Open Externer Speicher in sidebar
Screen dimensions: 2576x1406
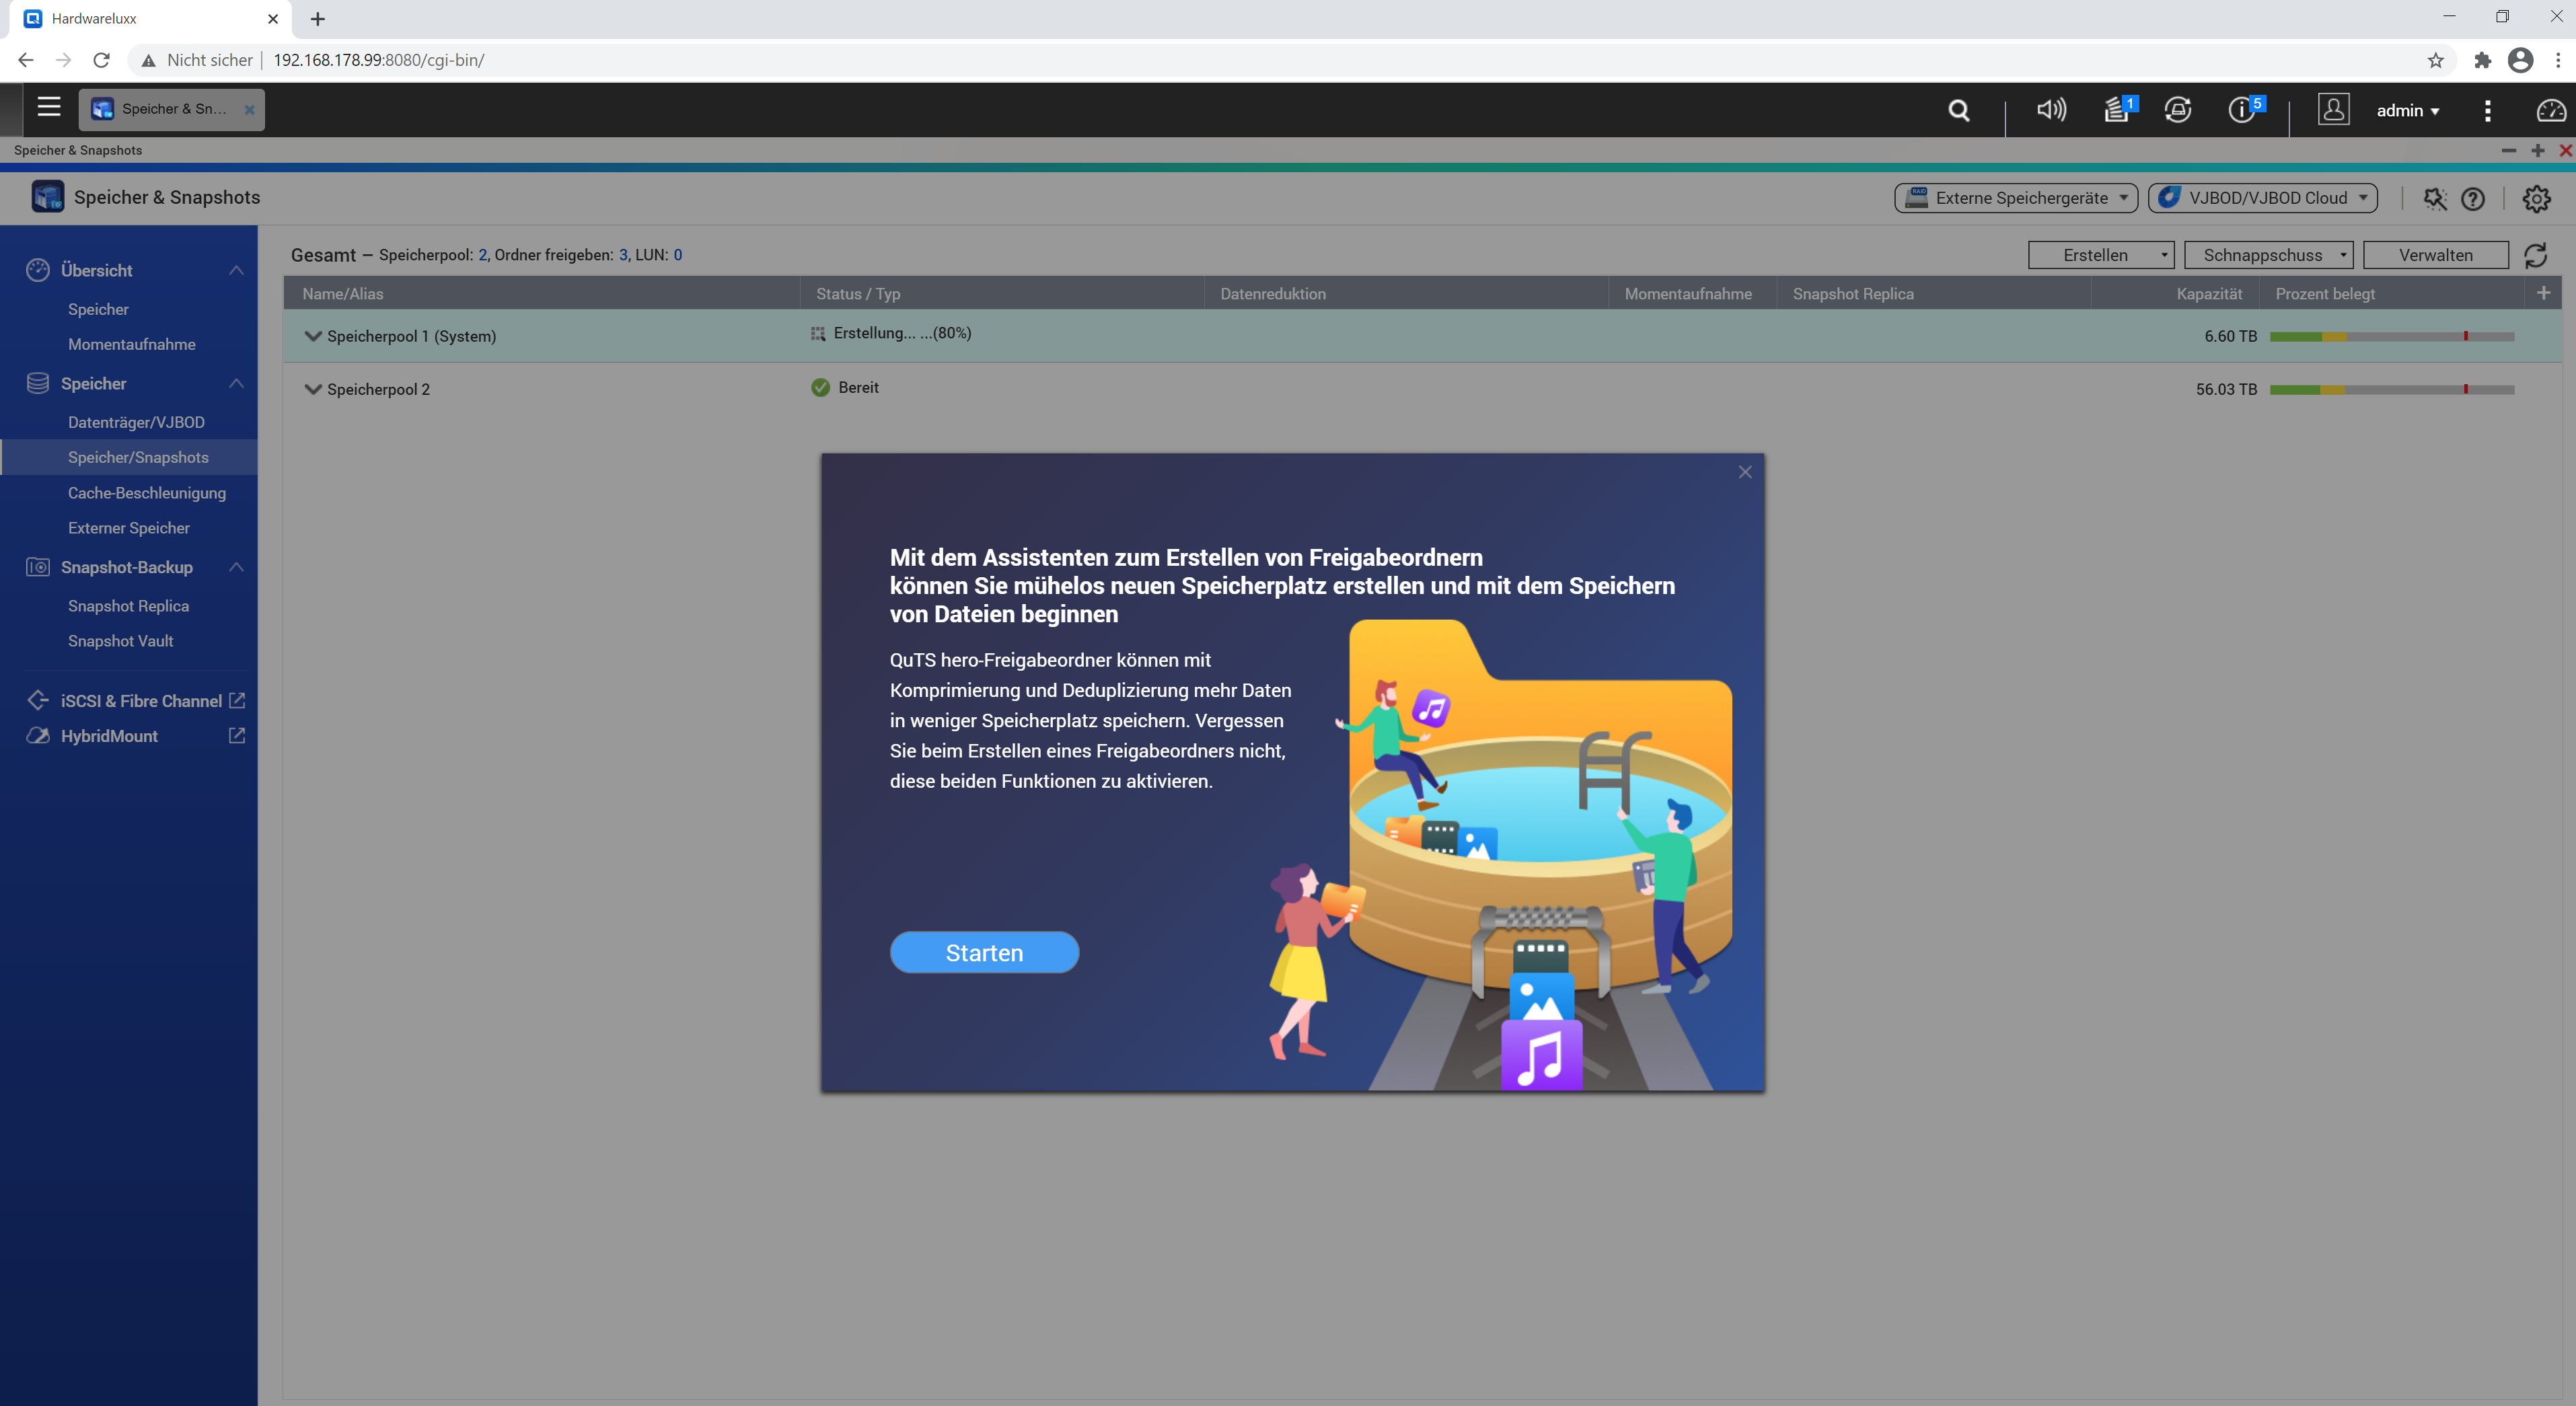point(129,528)
